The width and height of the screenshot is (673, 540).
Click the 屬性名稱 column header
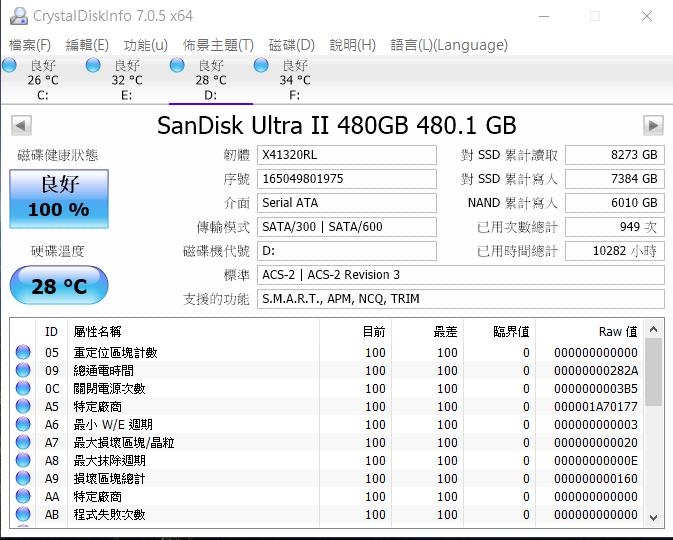tap(194, 331)
